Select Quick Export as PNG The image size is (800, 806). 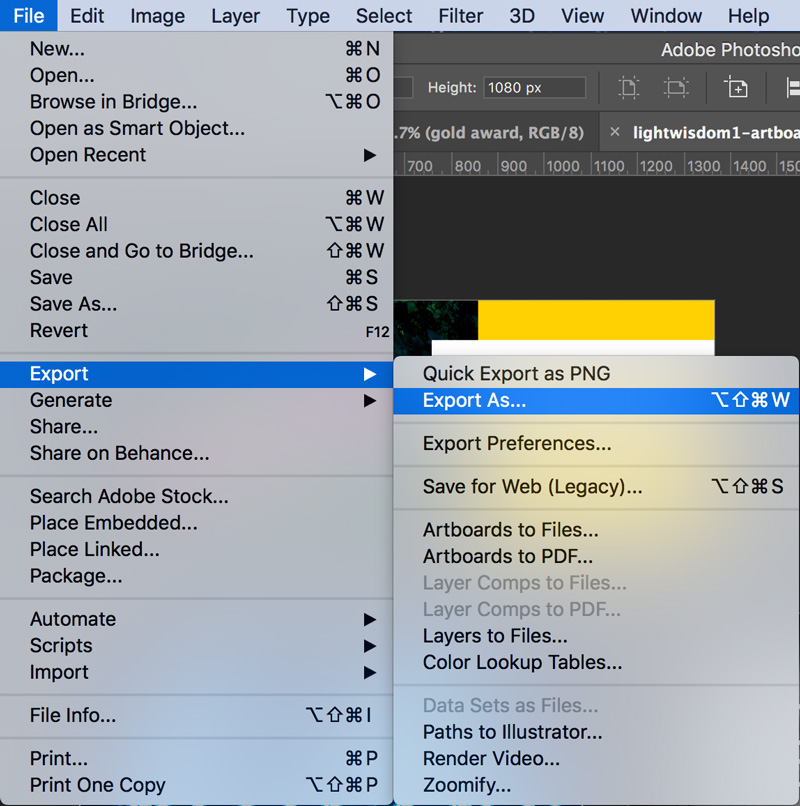(596, 374)
